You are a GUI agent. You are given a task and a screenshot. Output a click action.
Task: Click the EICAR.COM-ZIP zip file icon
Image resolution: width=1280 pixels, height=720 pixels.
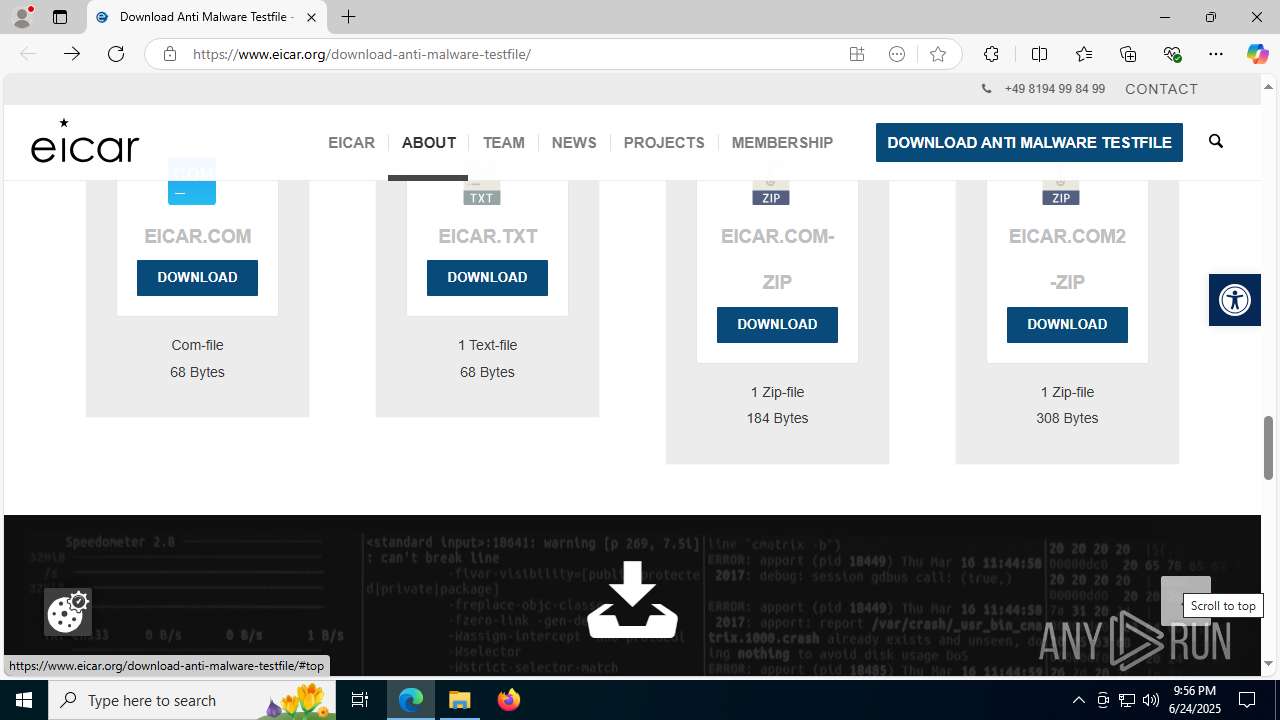770,192
